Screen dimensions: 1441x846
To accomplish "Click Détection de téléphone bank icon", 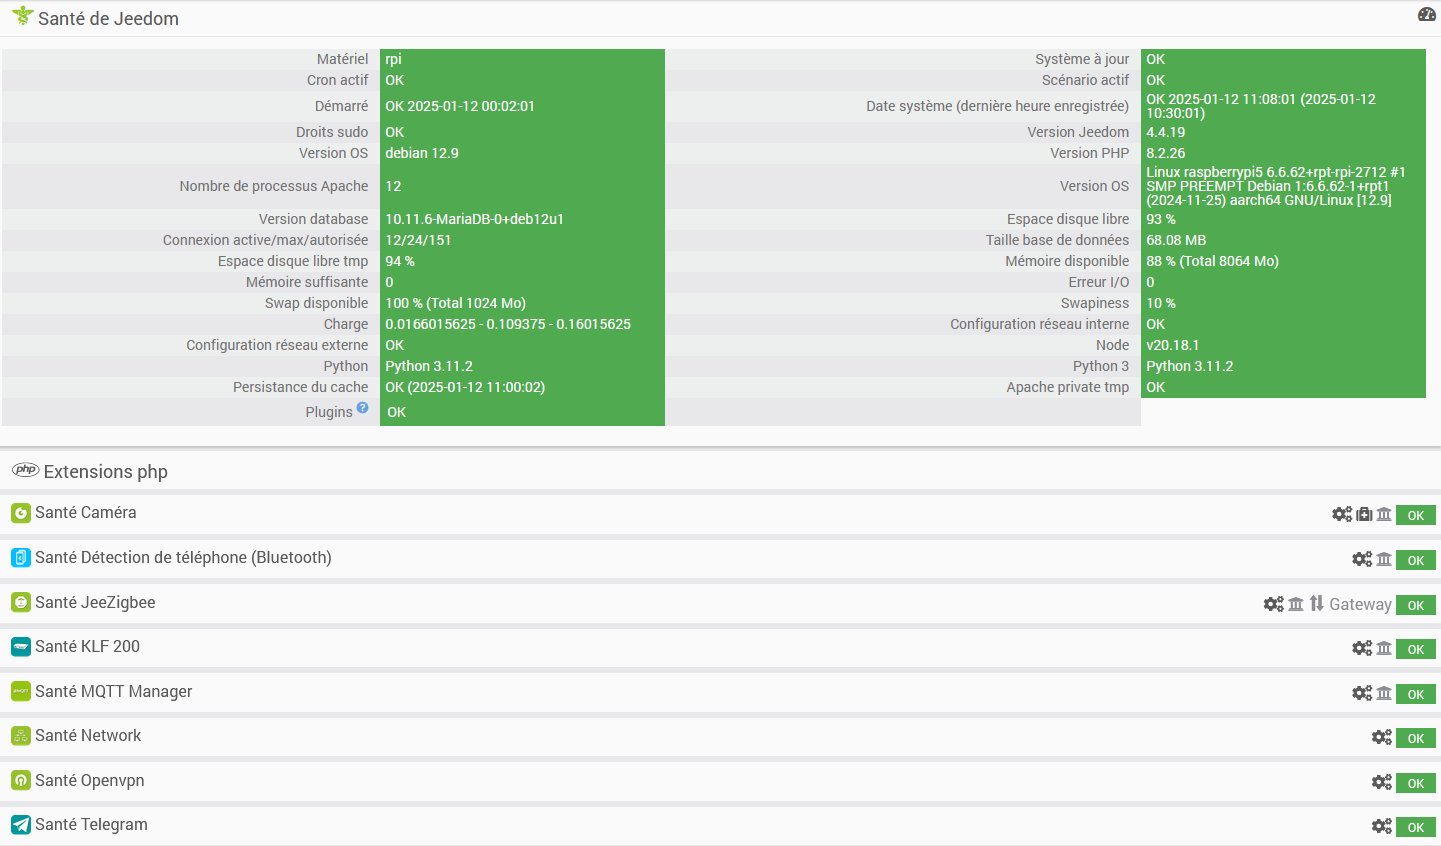I will point(1384,559).
